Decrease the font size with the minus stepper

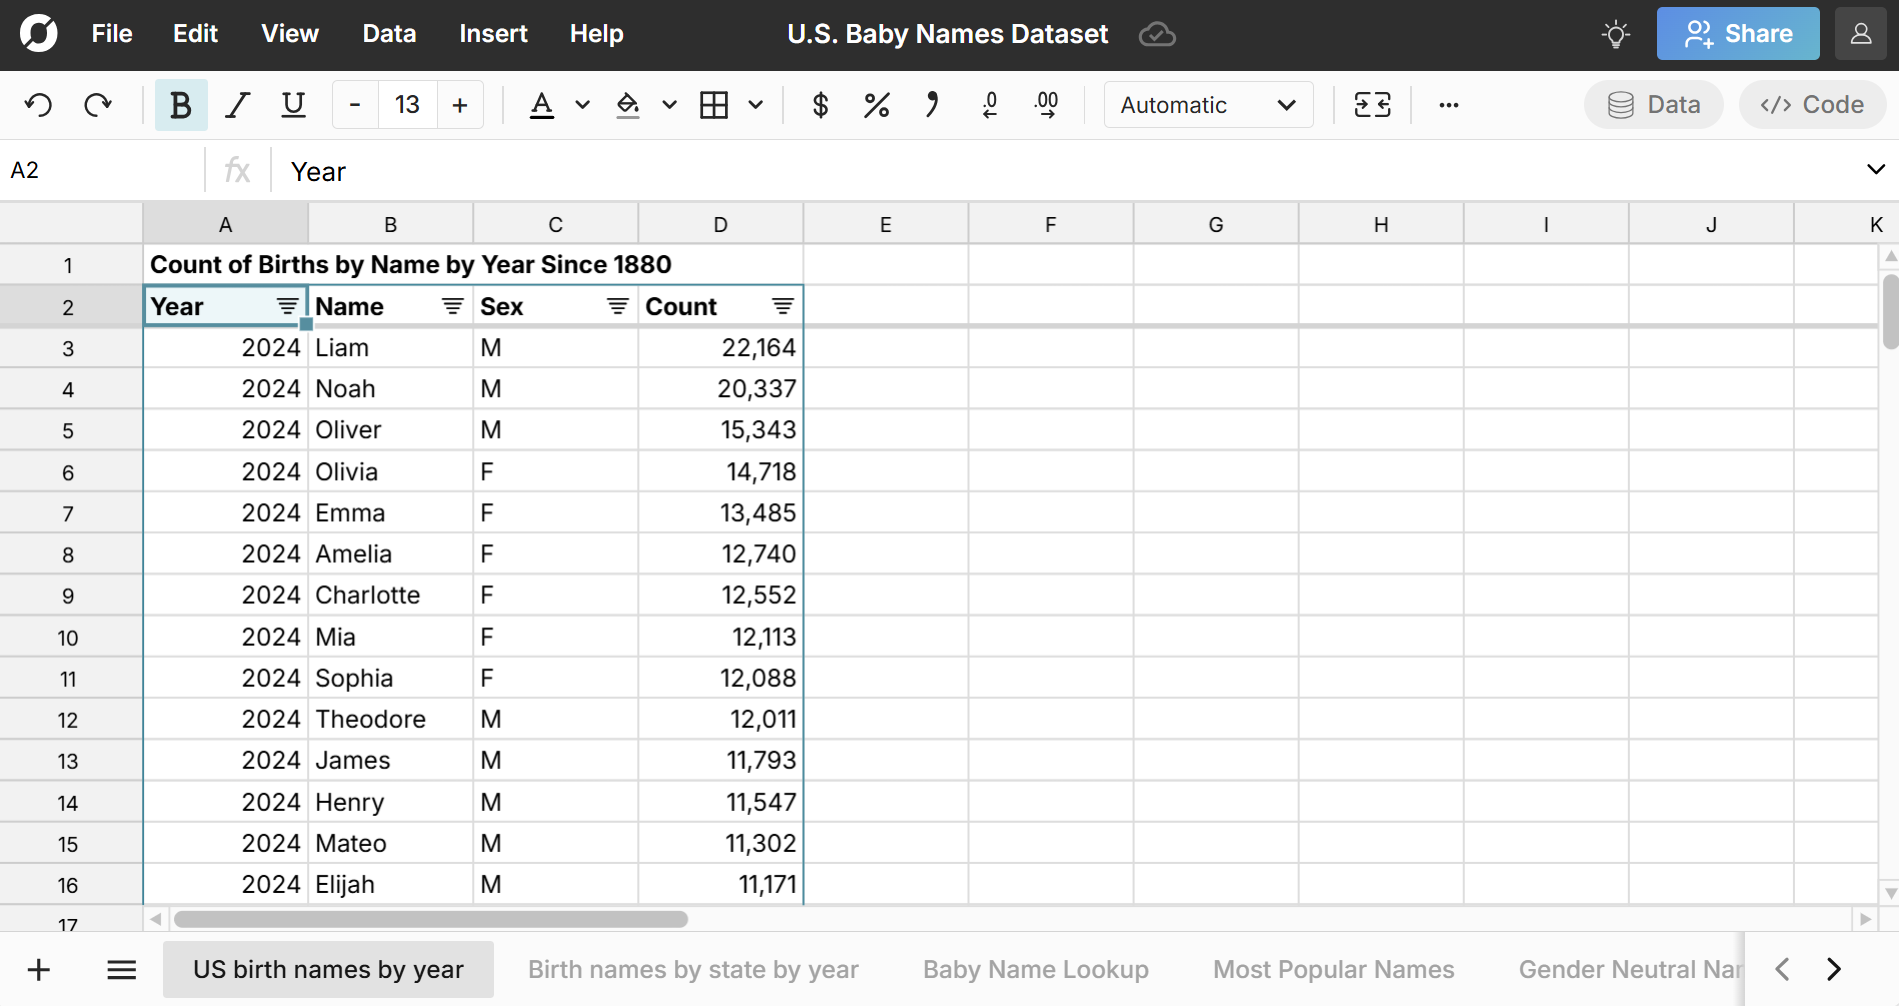353,104
